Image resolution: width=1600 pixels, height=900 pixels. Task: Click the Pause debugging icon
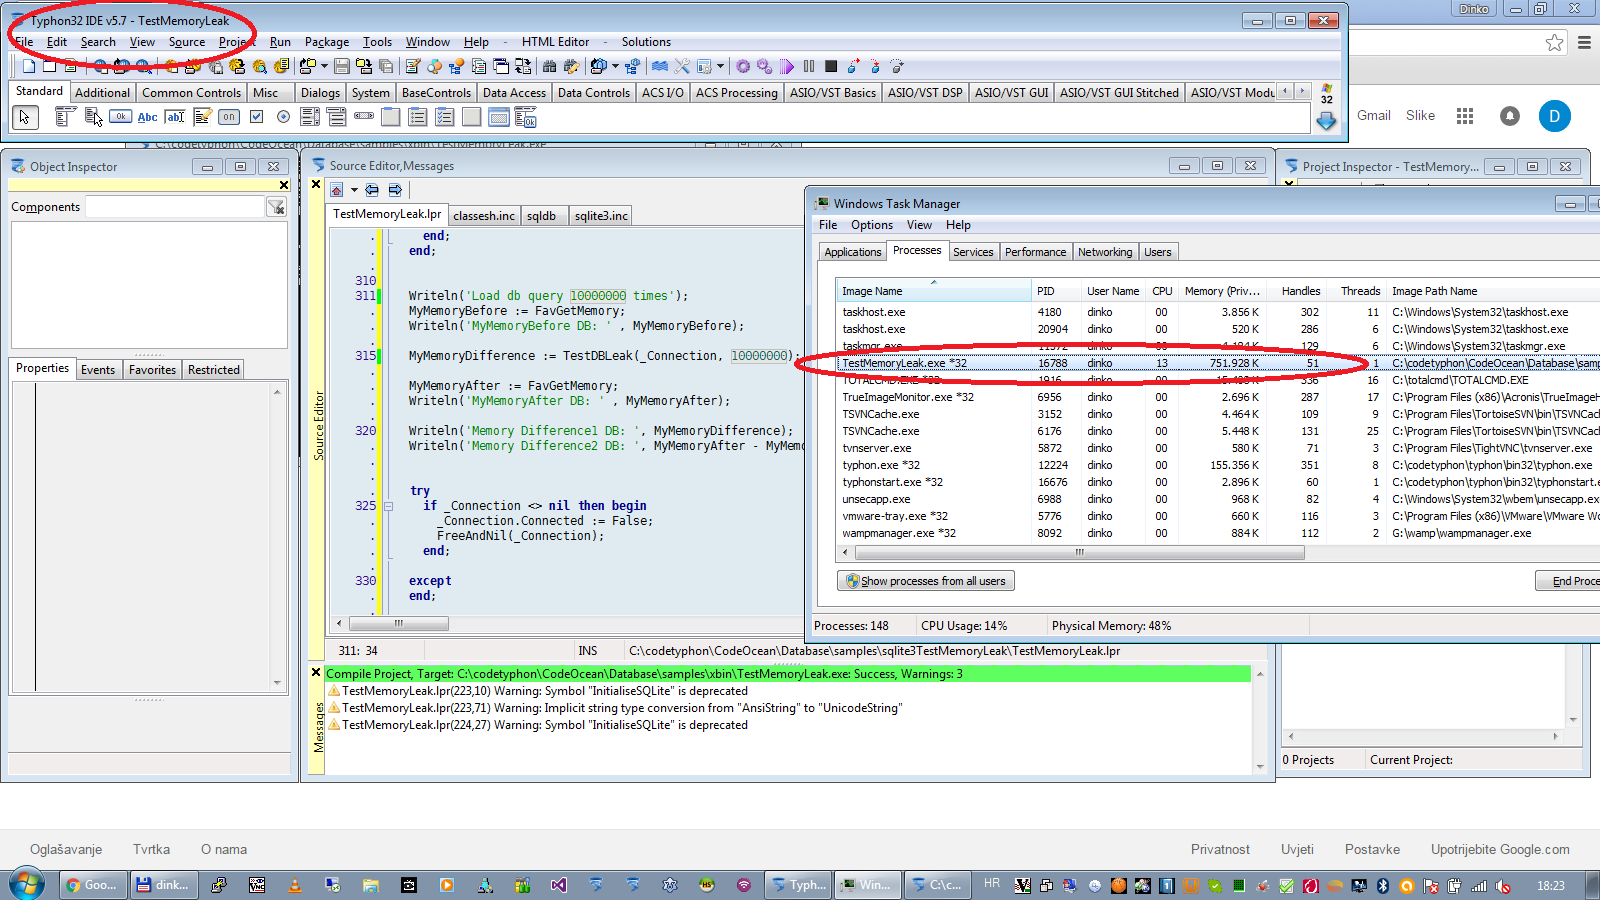coord(809,66)
